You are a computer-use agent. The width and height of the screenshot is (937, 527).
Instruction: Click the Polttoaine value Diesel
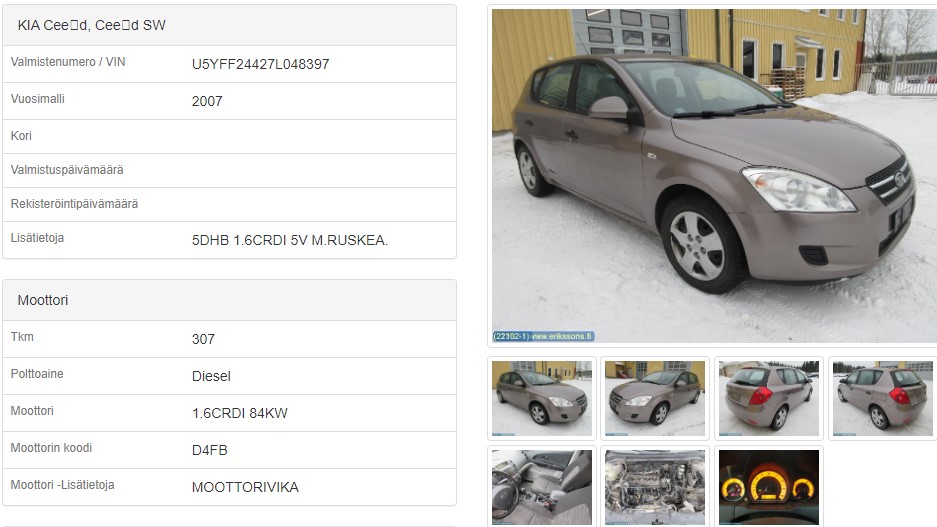pyautogui.click(x=211, y=376)
